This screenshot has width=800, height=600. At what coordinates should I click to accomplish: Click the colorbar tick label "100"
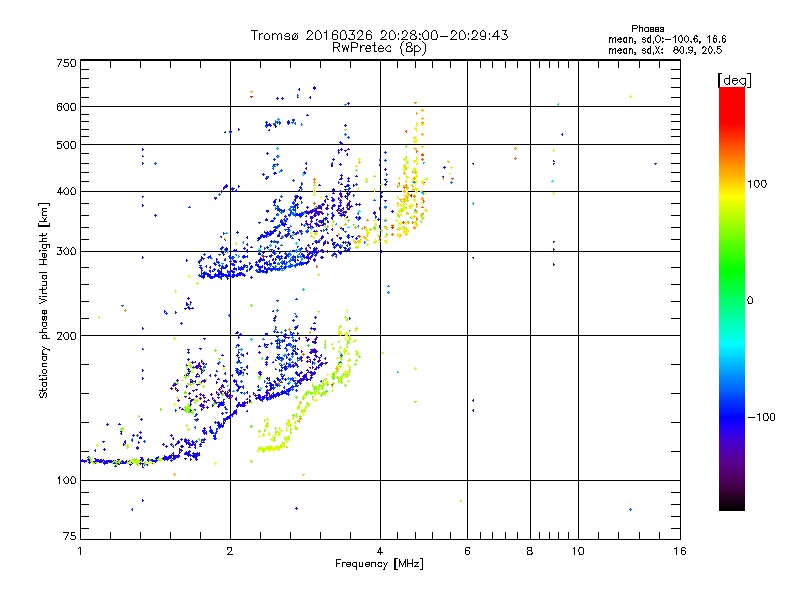pos(757,184)
